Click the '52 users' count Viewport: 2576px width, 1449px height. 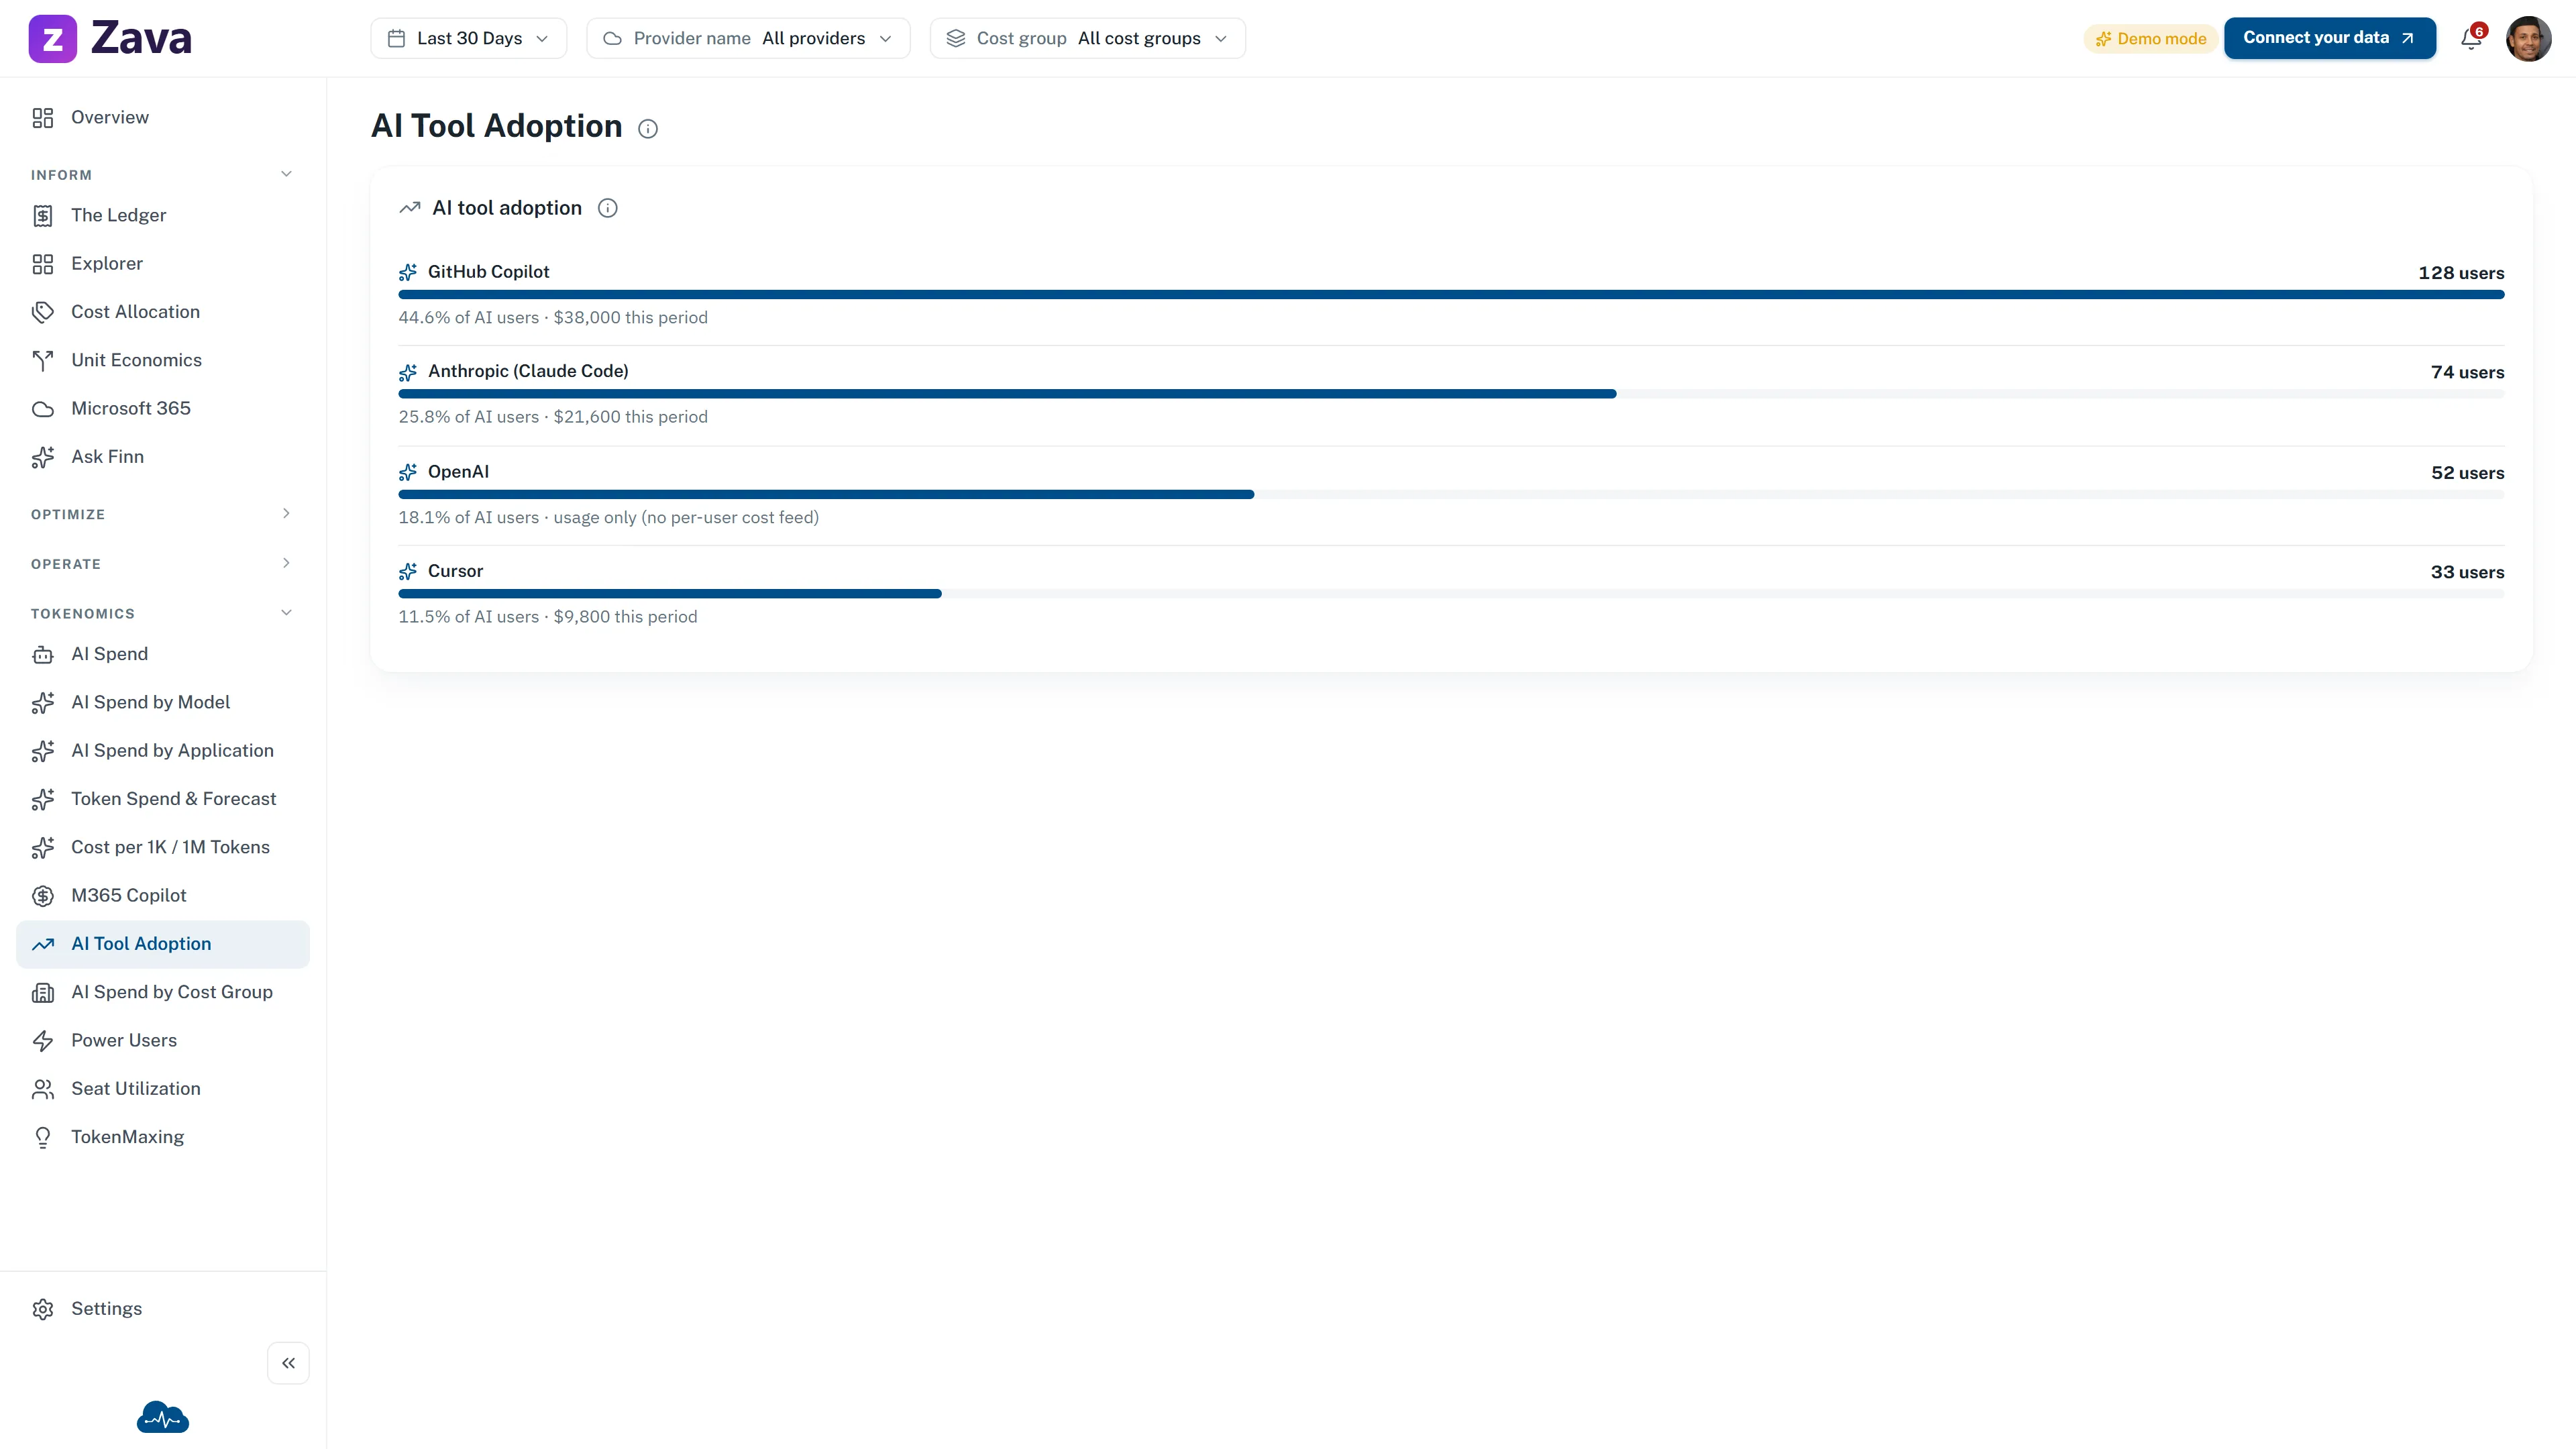2467,473
